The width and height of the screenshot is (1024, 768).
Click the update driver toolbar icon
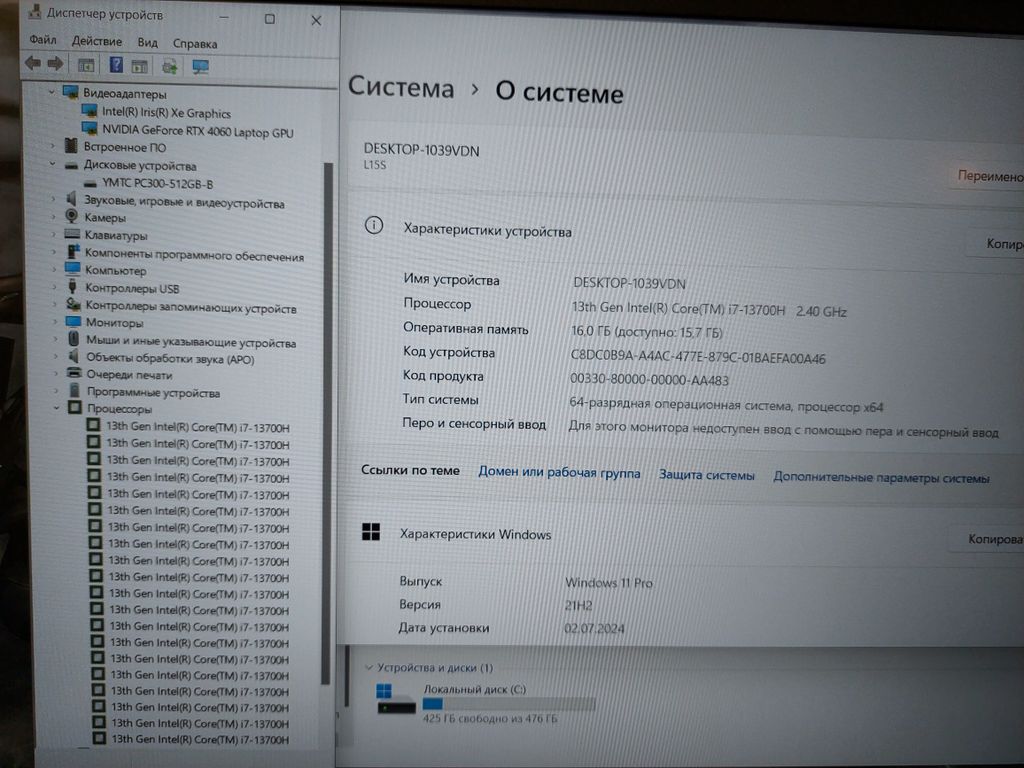pos(170,66)
